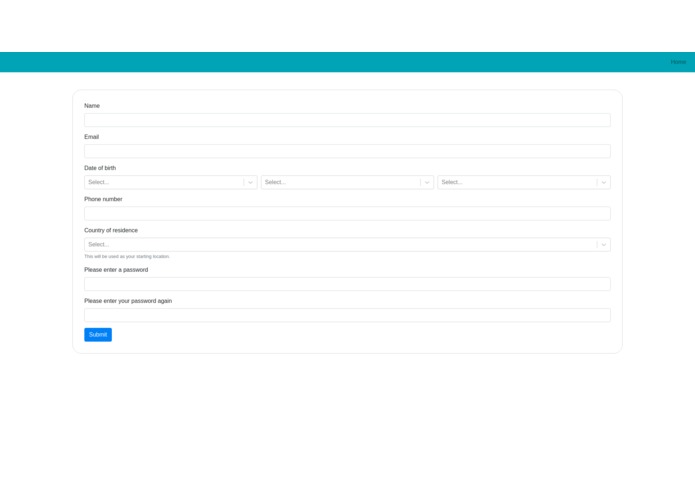Click the blue Submit button
The image size is (695, 494).
click(98, 335)
